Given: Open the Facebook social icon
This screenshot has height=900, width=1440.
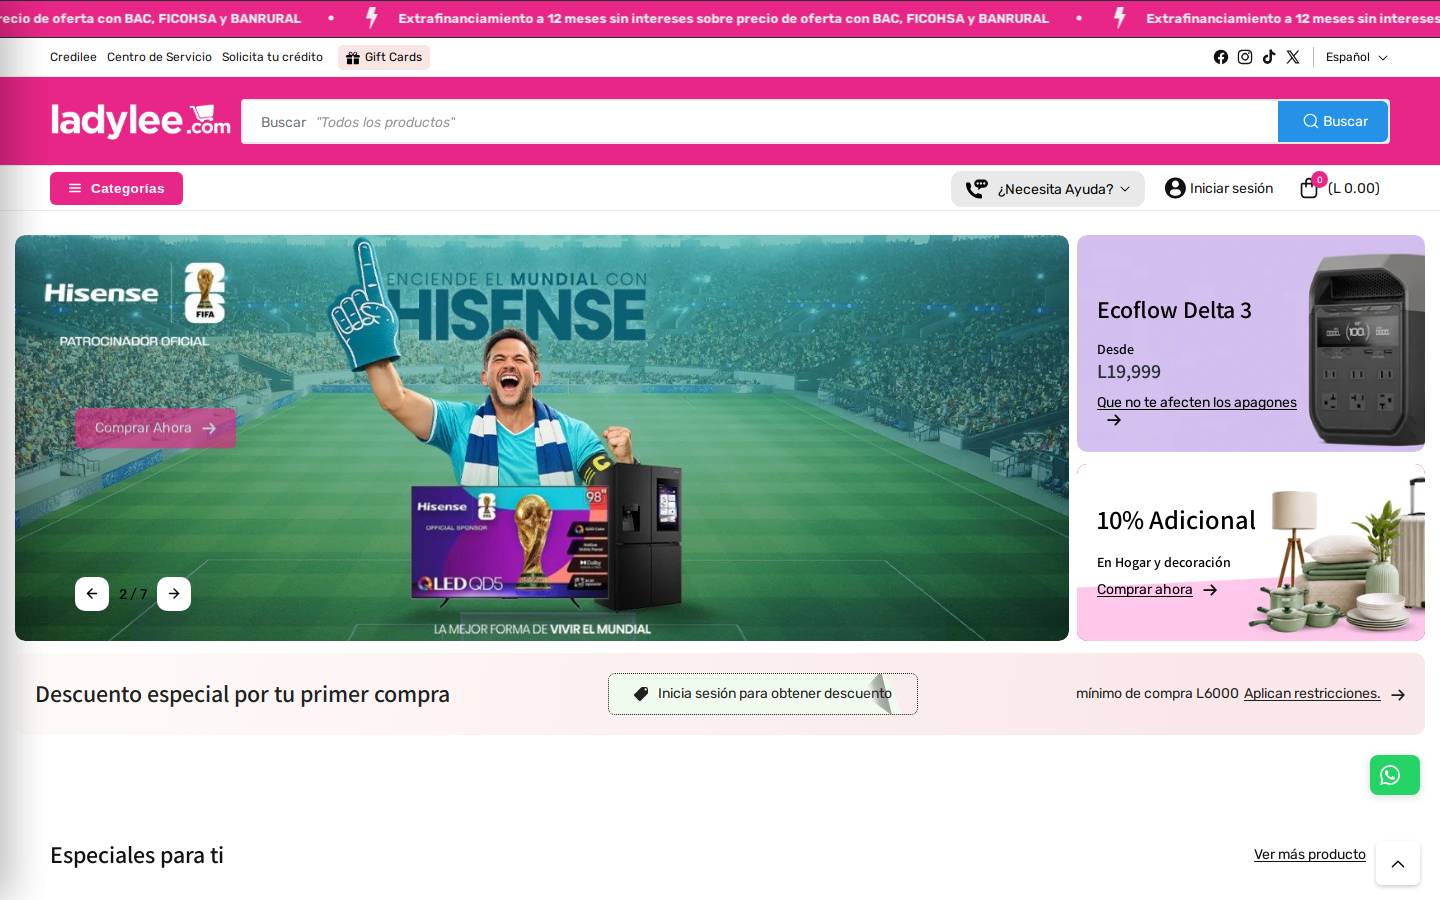Looking at the screenshot, I should pyautogui.click(x=1221, y=57).
